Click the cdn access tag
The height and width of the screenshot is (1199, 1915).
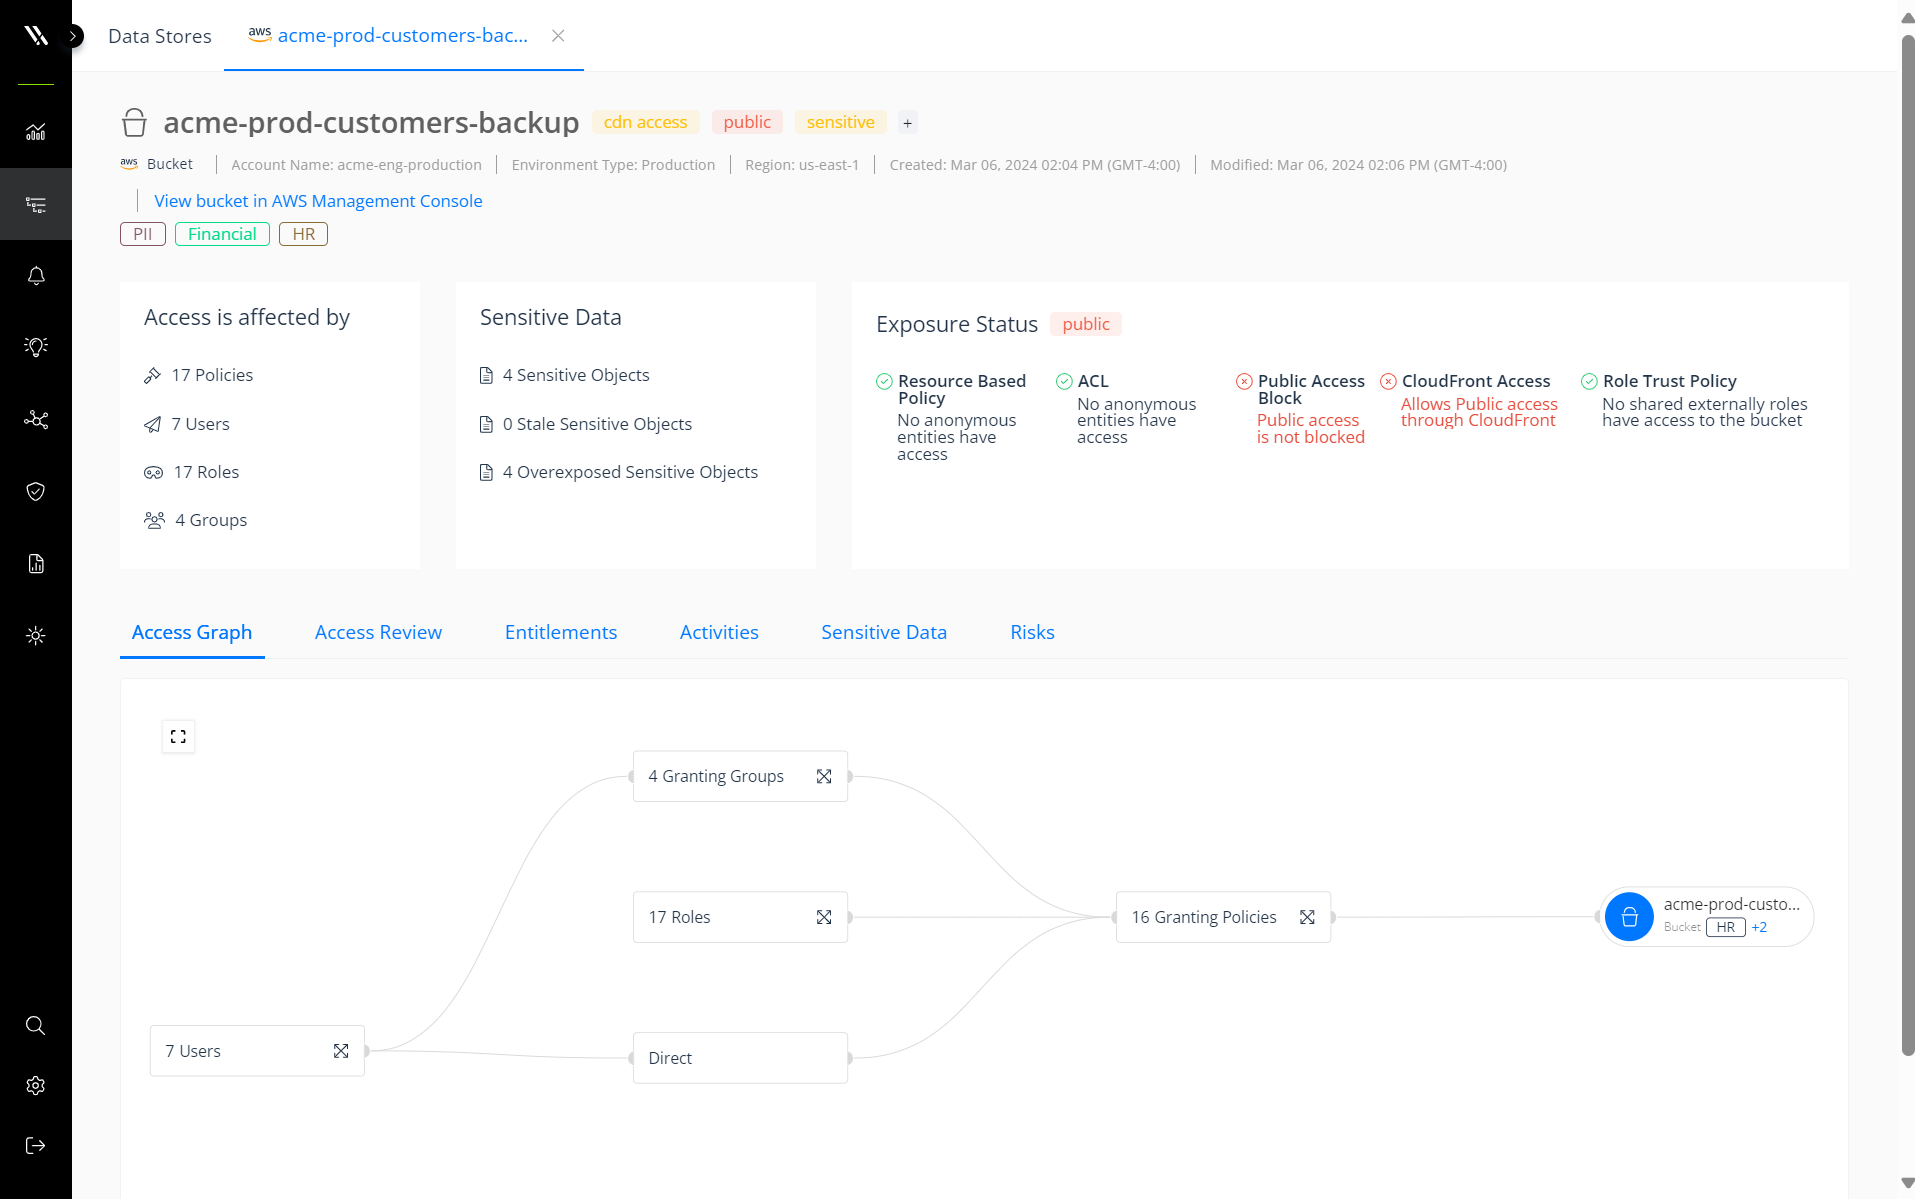coord(645,122)
